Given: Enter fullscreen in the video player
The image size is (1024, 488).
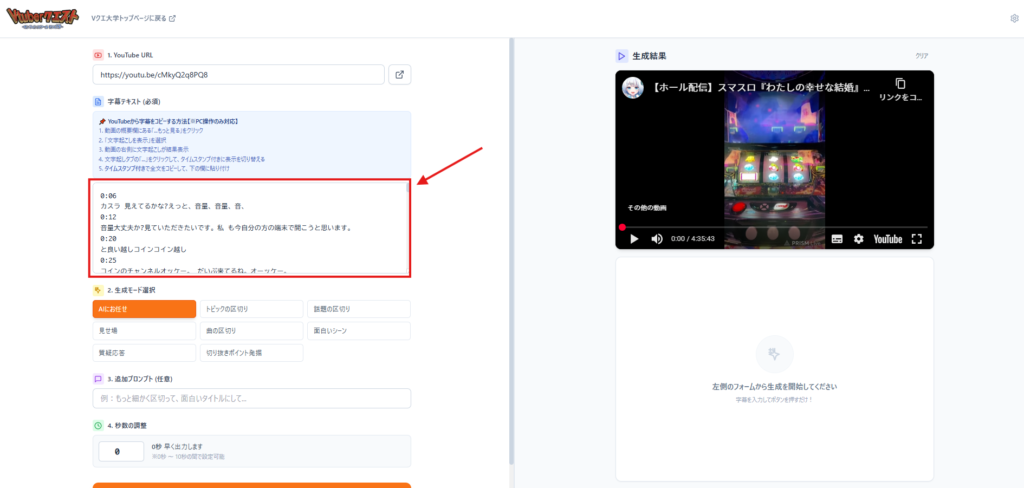Looking at the screenshot, I should (916, 239).
